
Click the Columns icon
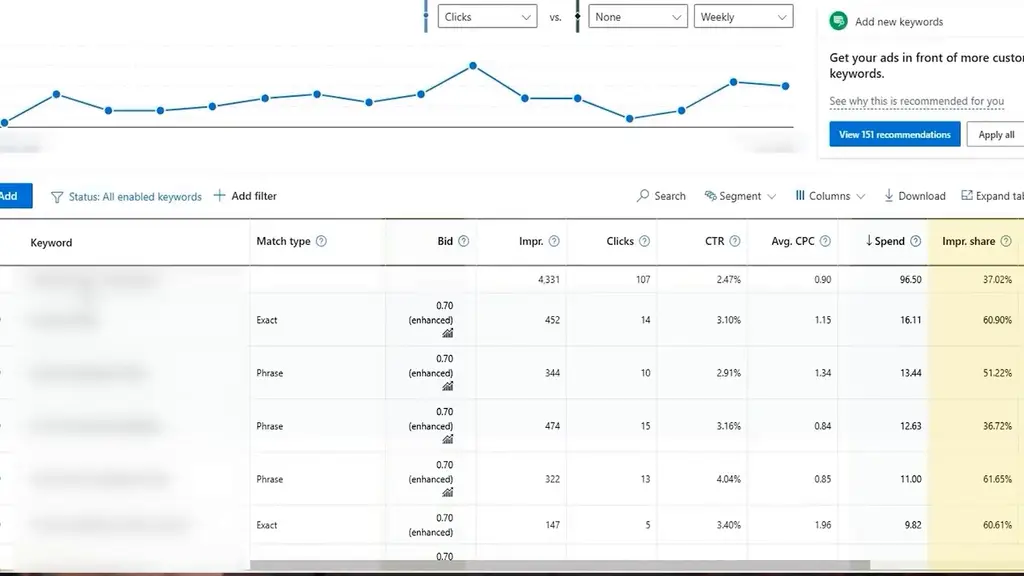[x=800, y=195]
